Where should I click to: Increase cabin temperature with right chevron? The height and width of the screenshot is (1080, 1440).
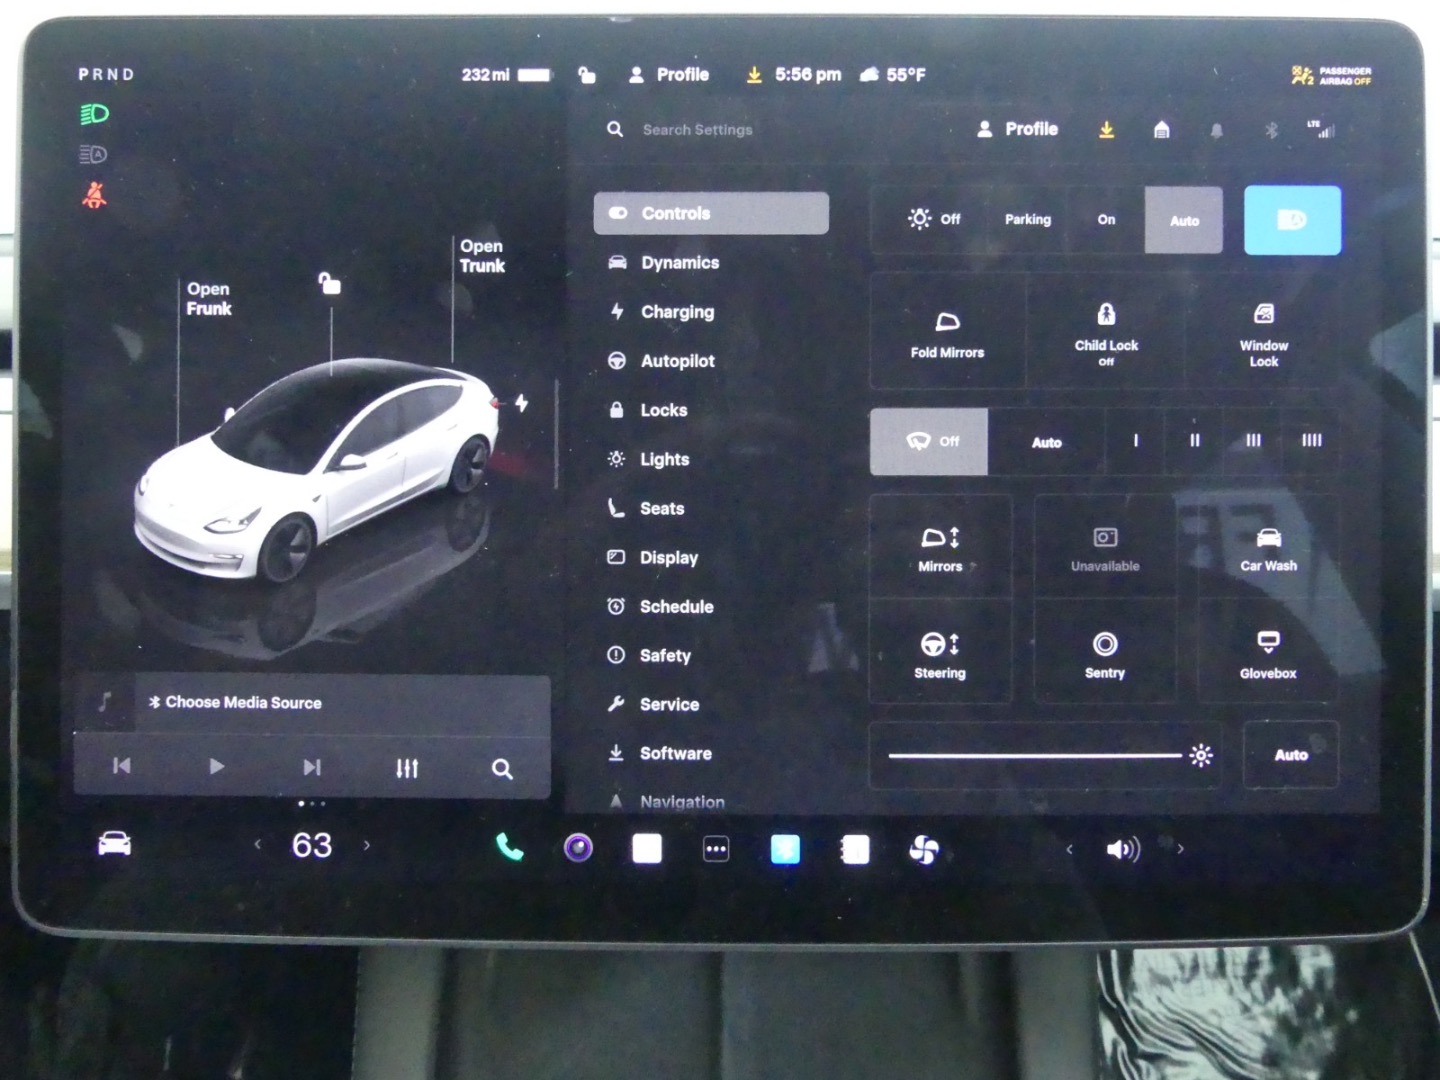[x=367, y=846]
